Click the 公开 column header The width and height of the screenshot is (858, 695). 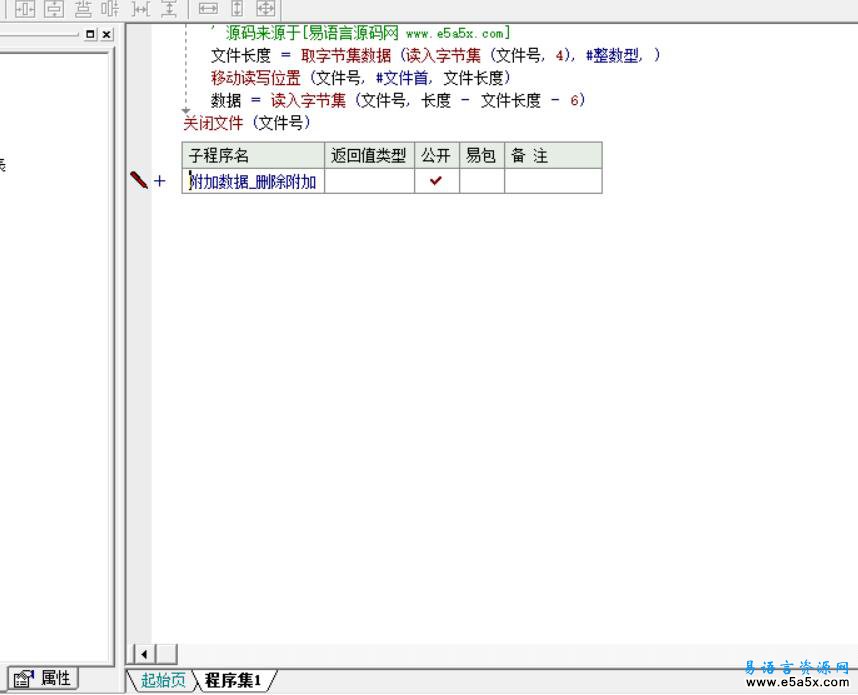tap(436, 155)
